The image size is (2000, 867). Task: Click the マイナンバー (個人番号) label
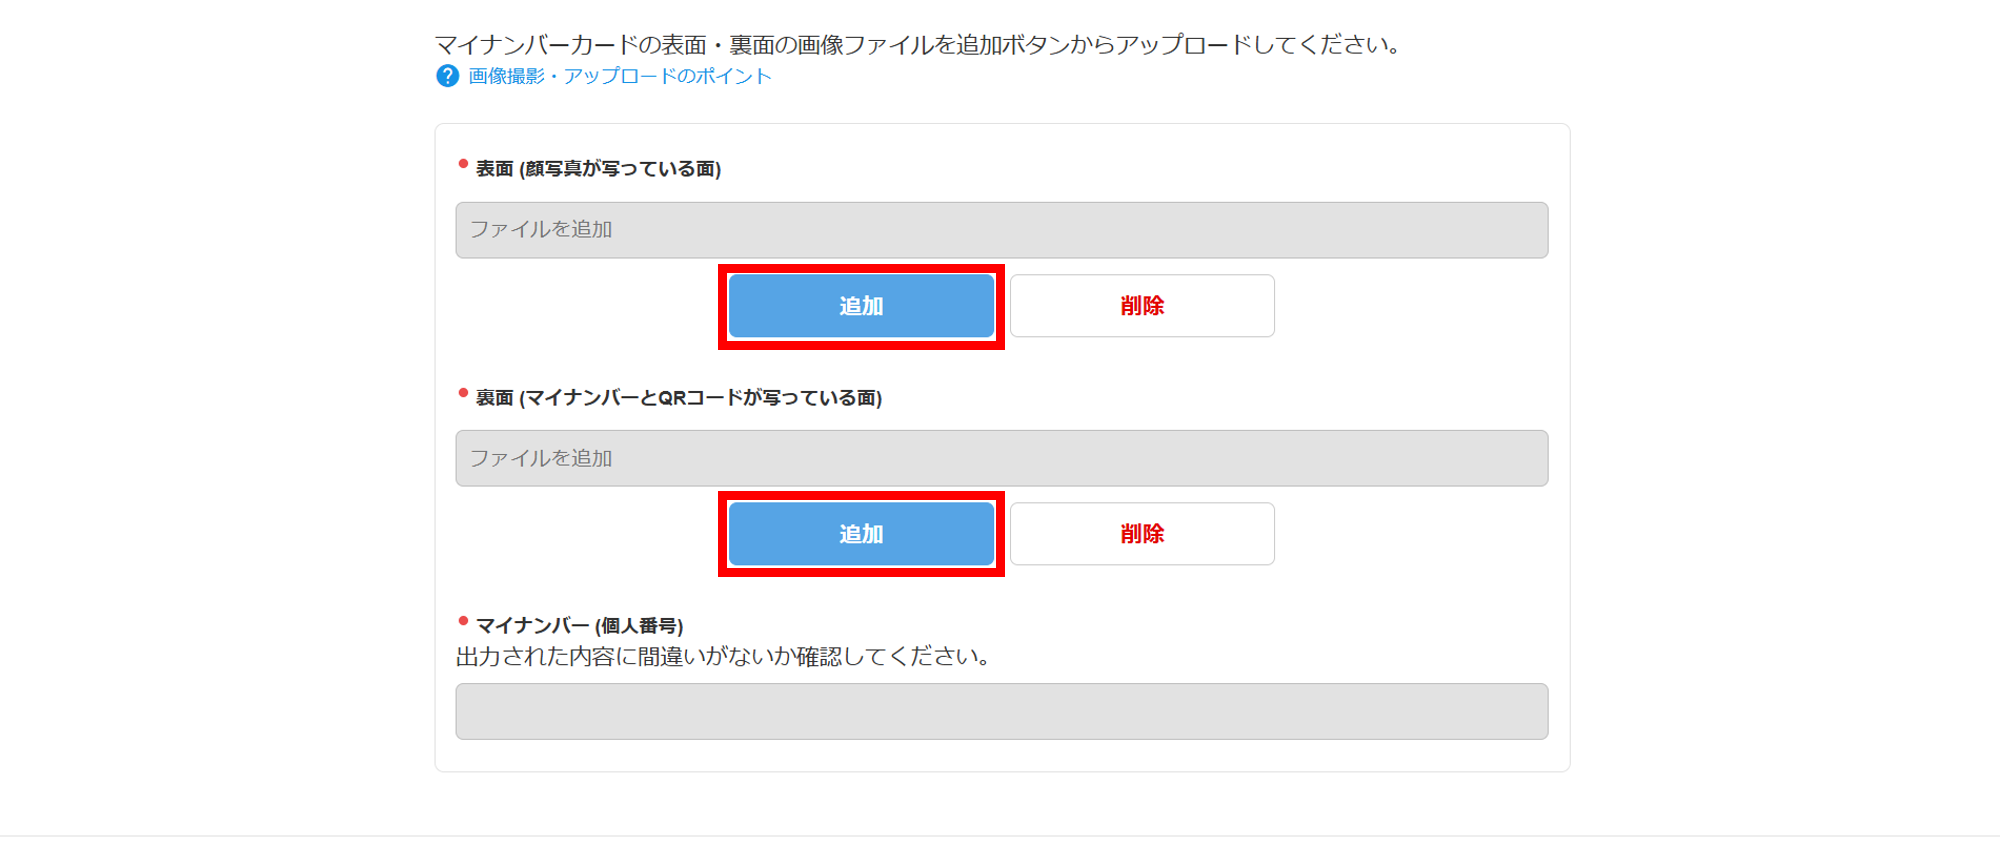(579, 626)
